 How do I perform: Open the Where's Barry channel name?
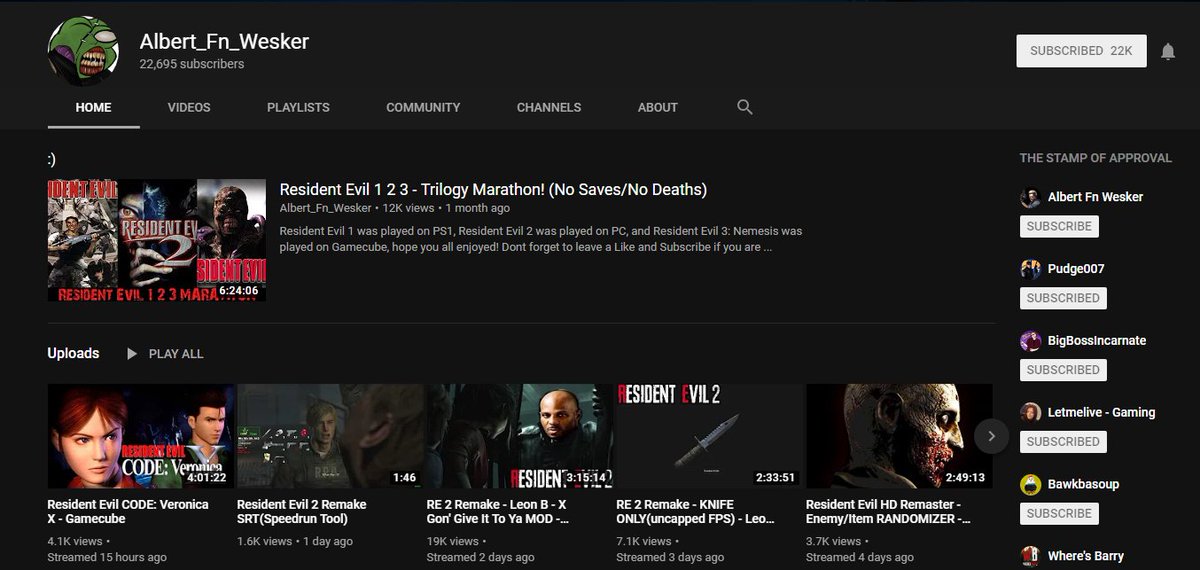pos(1086,556)
